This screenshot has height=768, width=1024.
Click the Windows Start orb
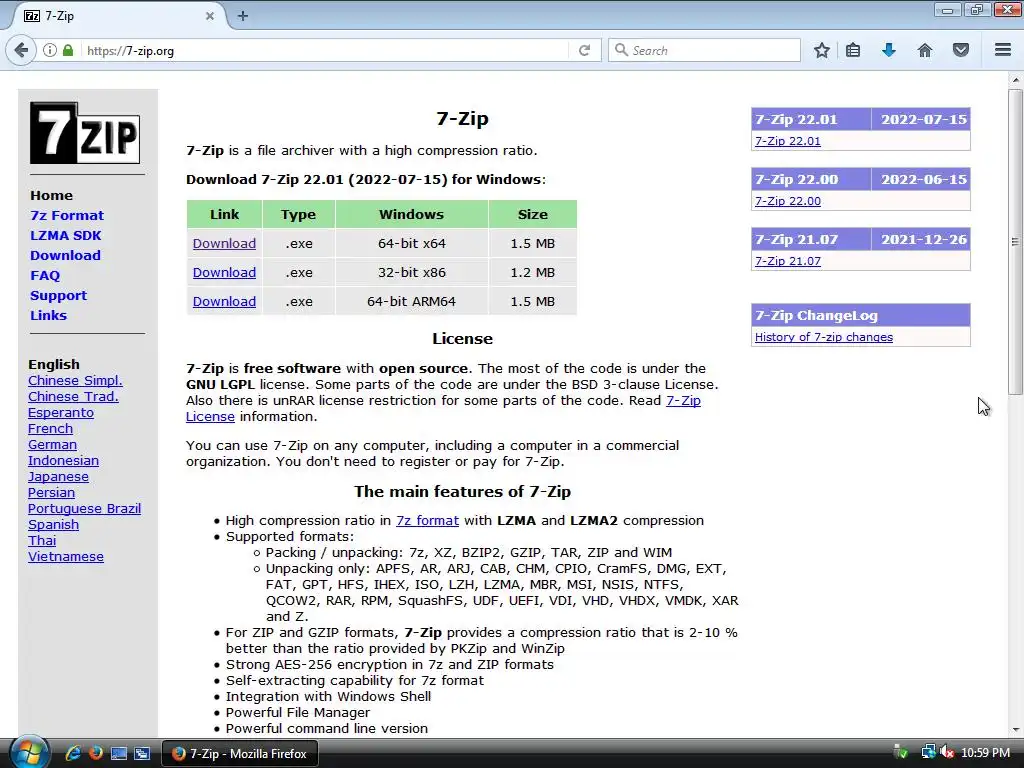pyautogui.click(x=27, y=753)
